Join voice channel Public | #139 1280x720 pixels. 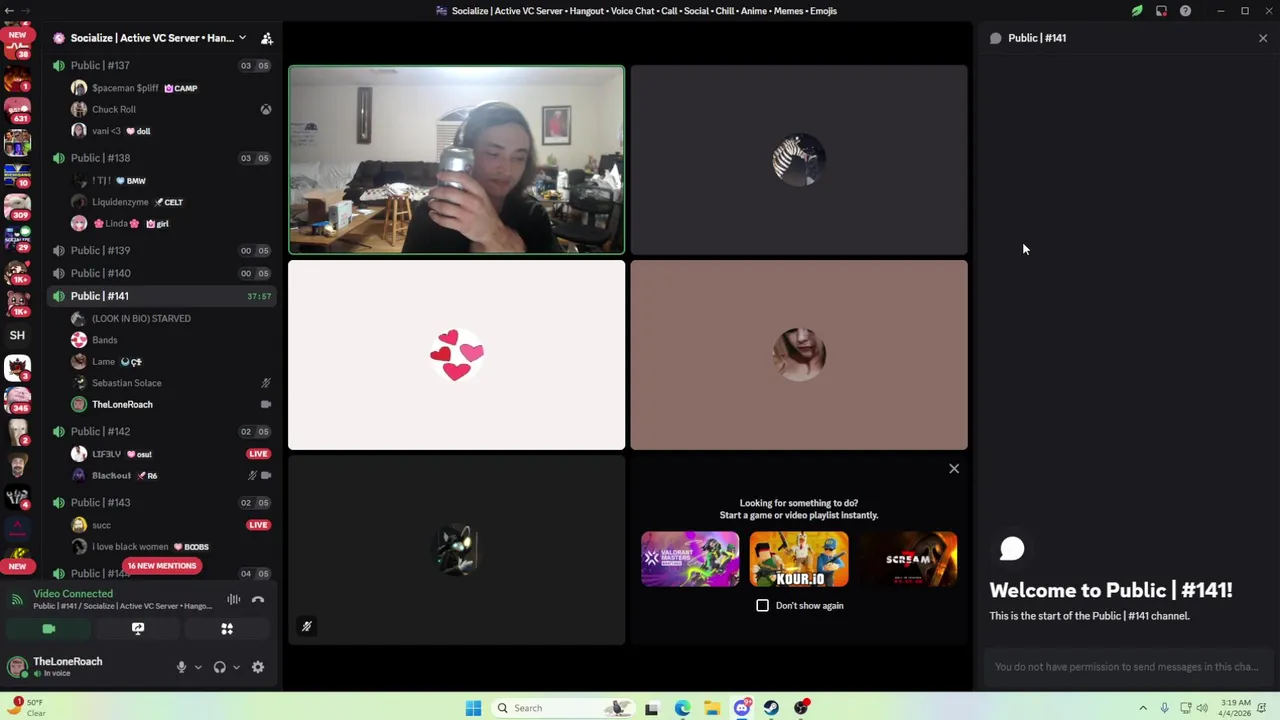tap(160, 250)
